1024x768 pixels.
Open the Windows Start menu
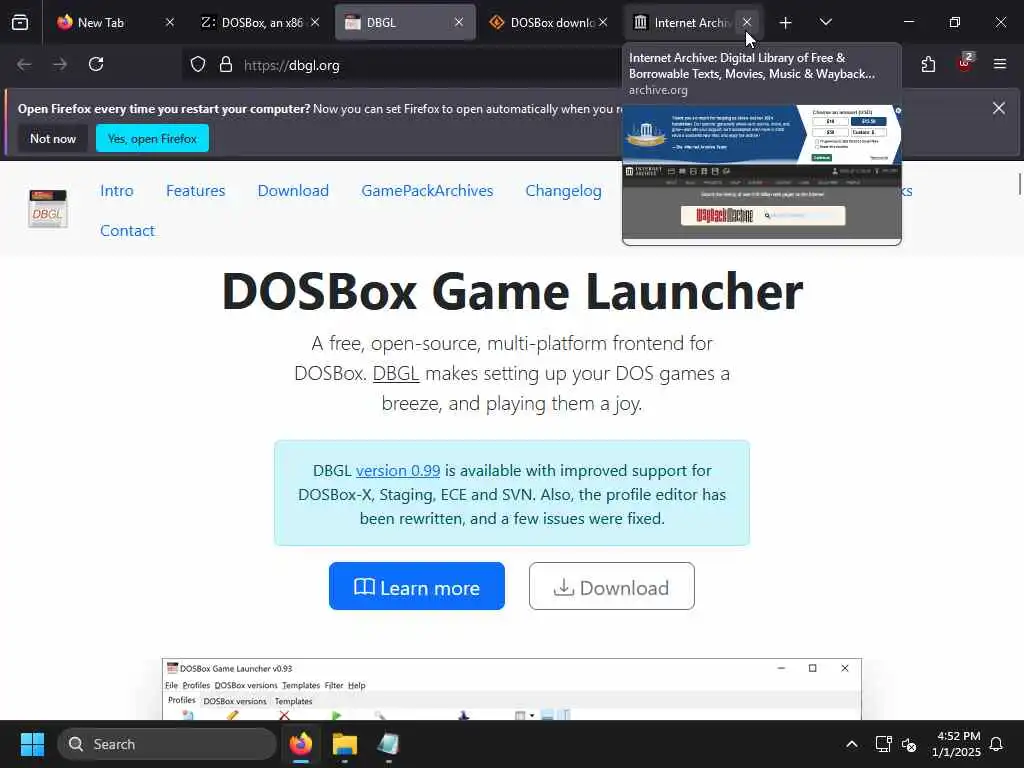(32, 744)
